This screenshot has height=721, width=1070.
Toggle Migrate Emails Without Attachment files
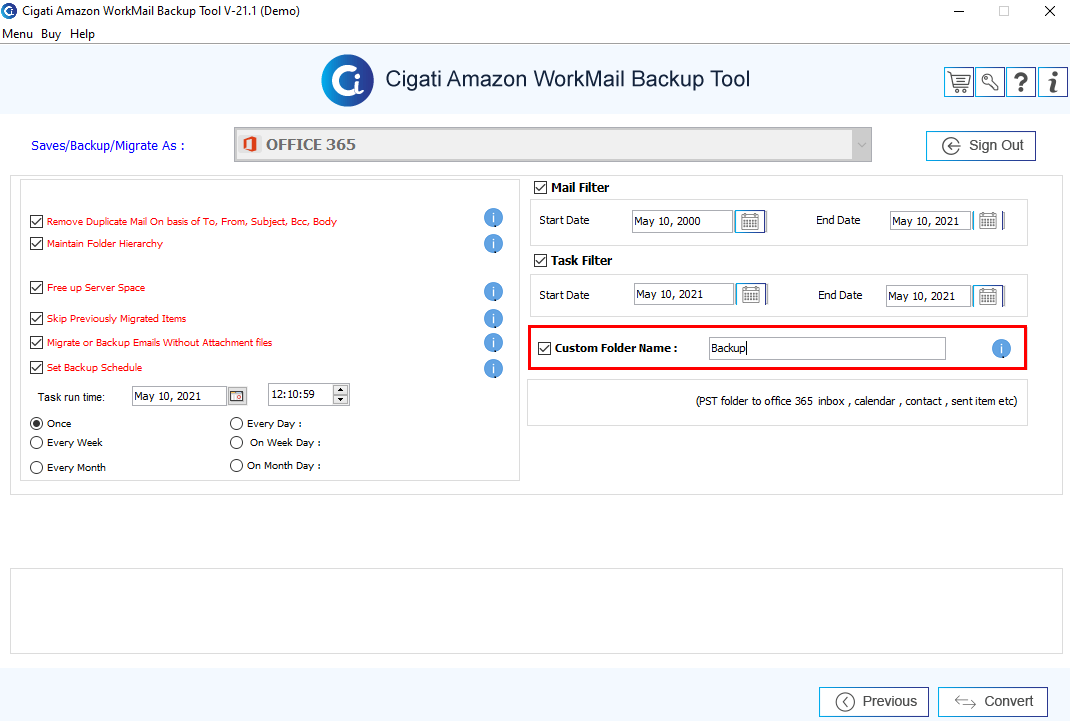coord(37,342)
